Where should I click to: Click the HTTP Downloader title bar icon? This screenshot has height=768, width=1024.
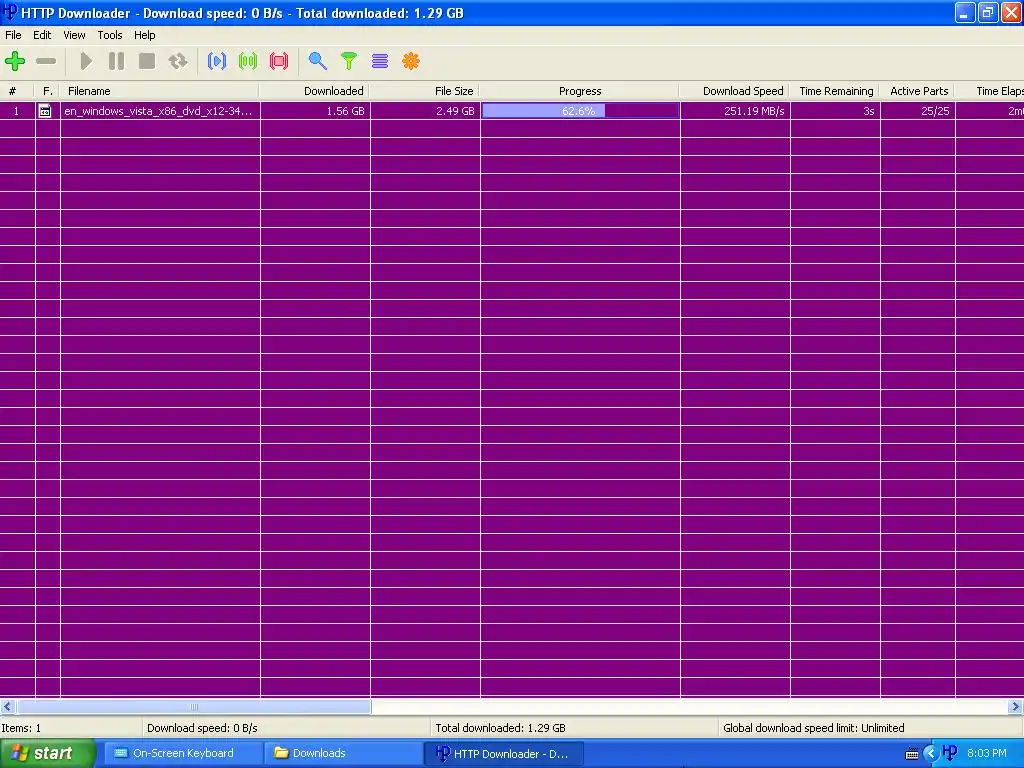point(10,12)
